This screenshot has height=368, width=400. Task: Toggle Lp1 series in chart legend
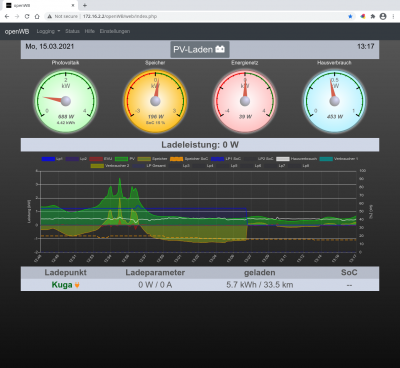[x=52, y=159]
